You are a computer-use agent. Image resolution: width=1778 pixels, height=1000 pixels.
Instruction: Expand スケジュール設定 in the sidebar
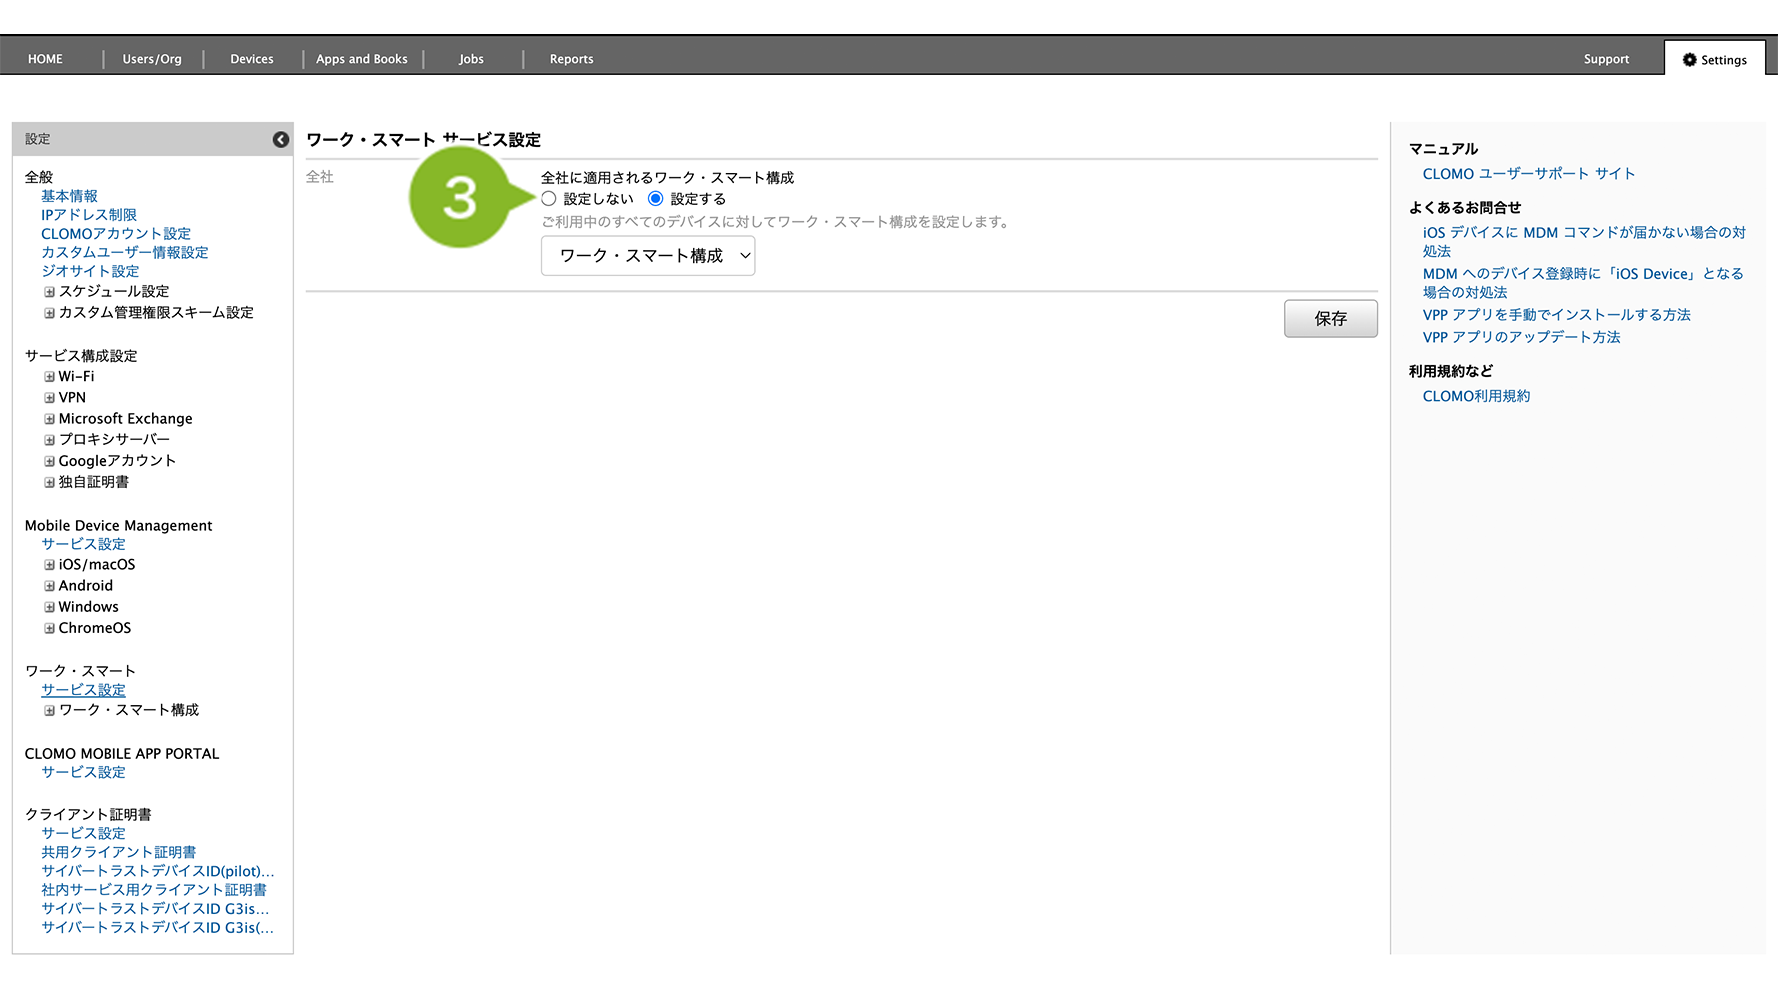(49, 292)
